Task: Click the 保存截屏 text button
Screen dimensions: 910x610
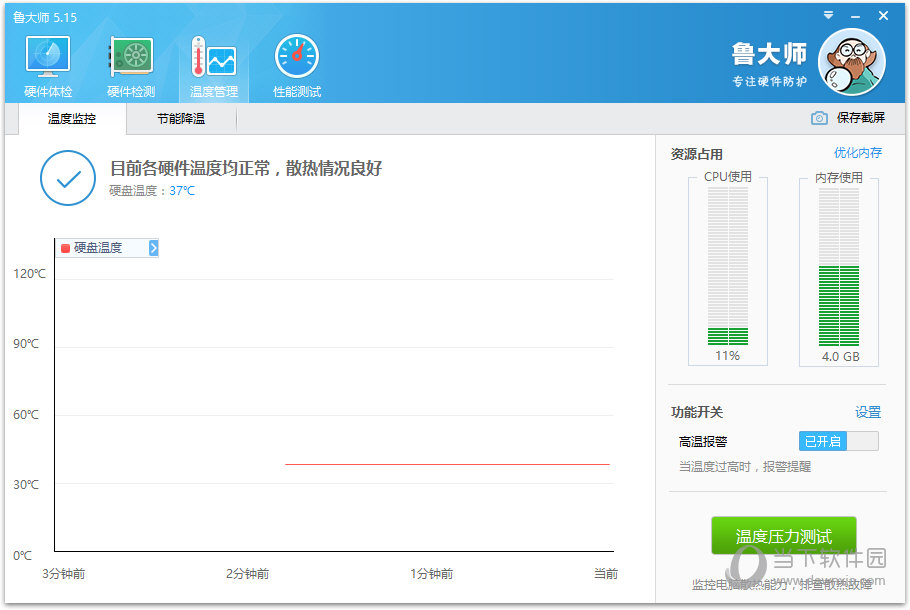Action: point(860,118)
